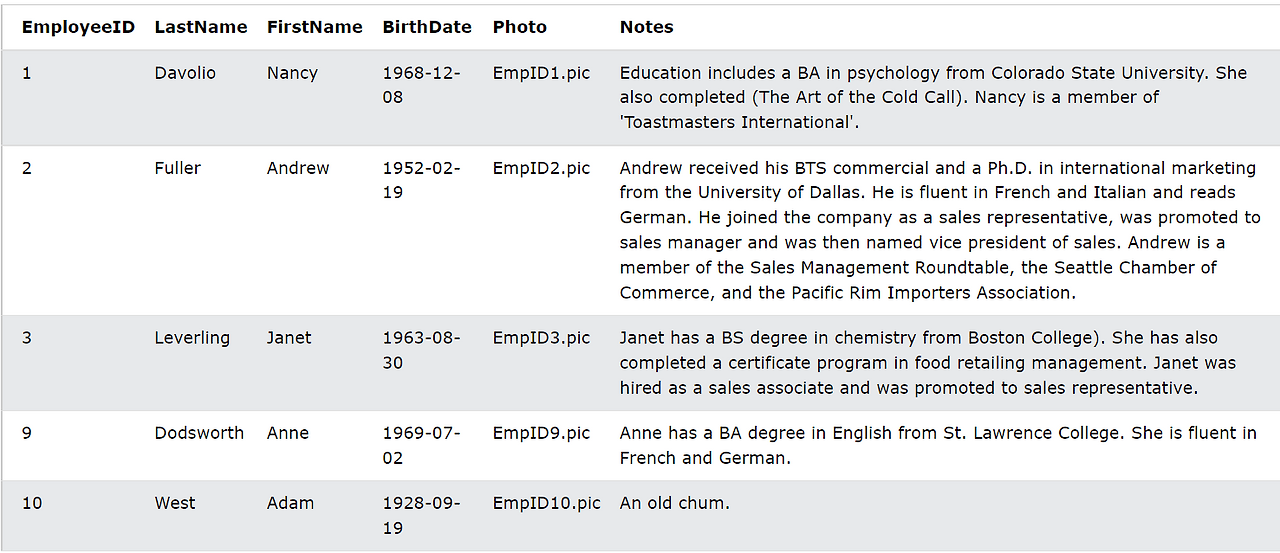Select Nancy's first name cell
The width and height of the screenshot is (1280, 553).
tap(292, 73)
